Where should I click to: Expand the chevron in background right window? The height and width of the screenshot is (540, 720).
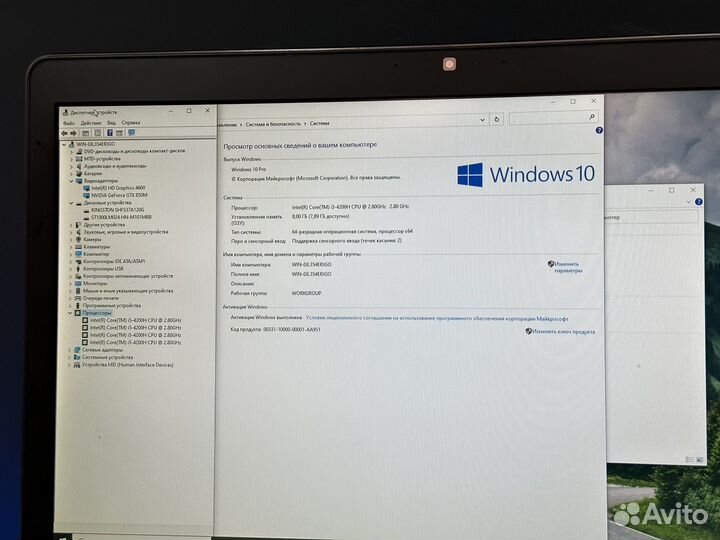[688, 202]
